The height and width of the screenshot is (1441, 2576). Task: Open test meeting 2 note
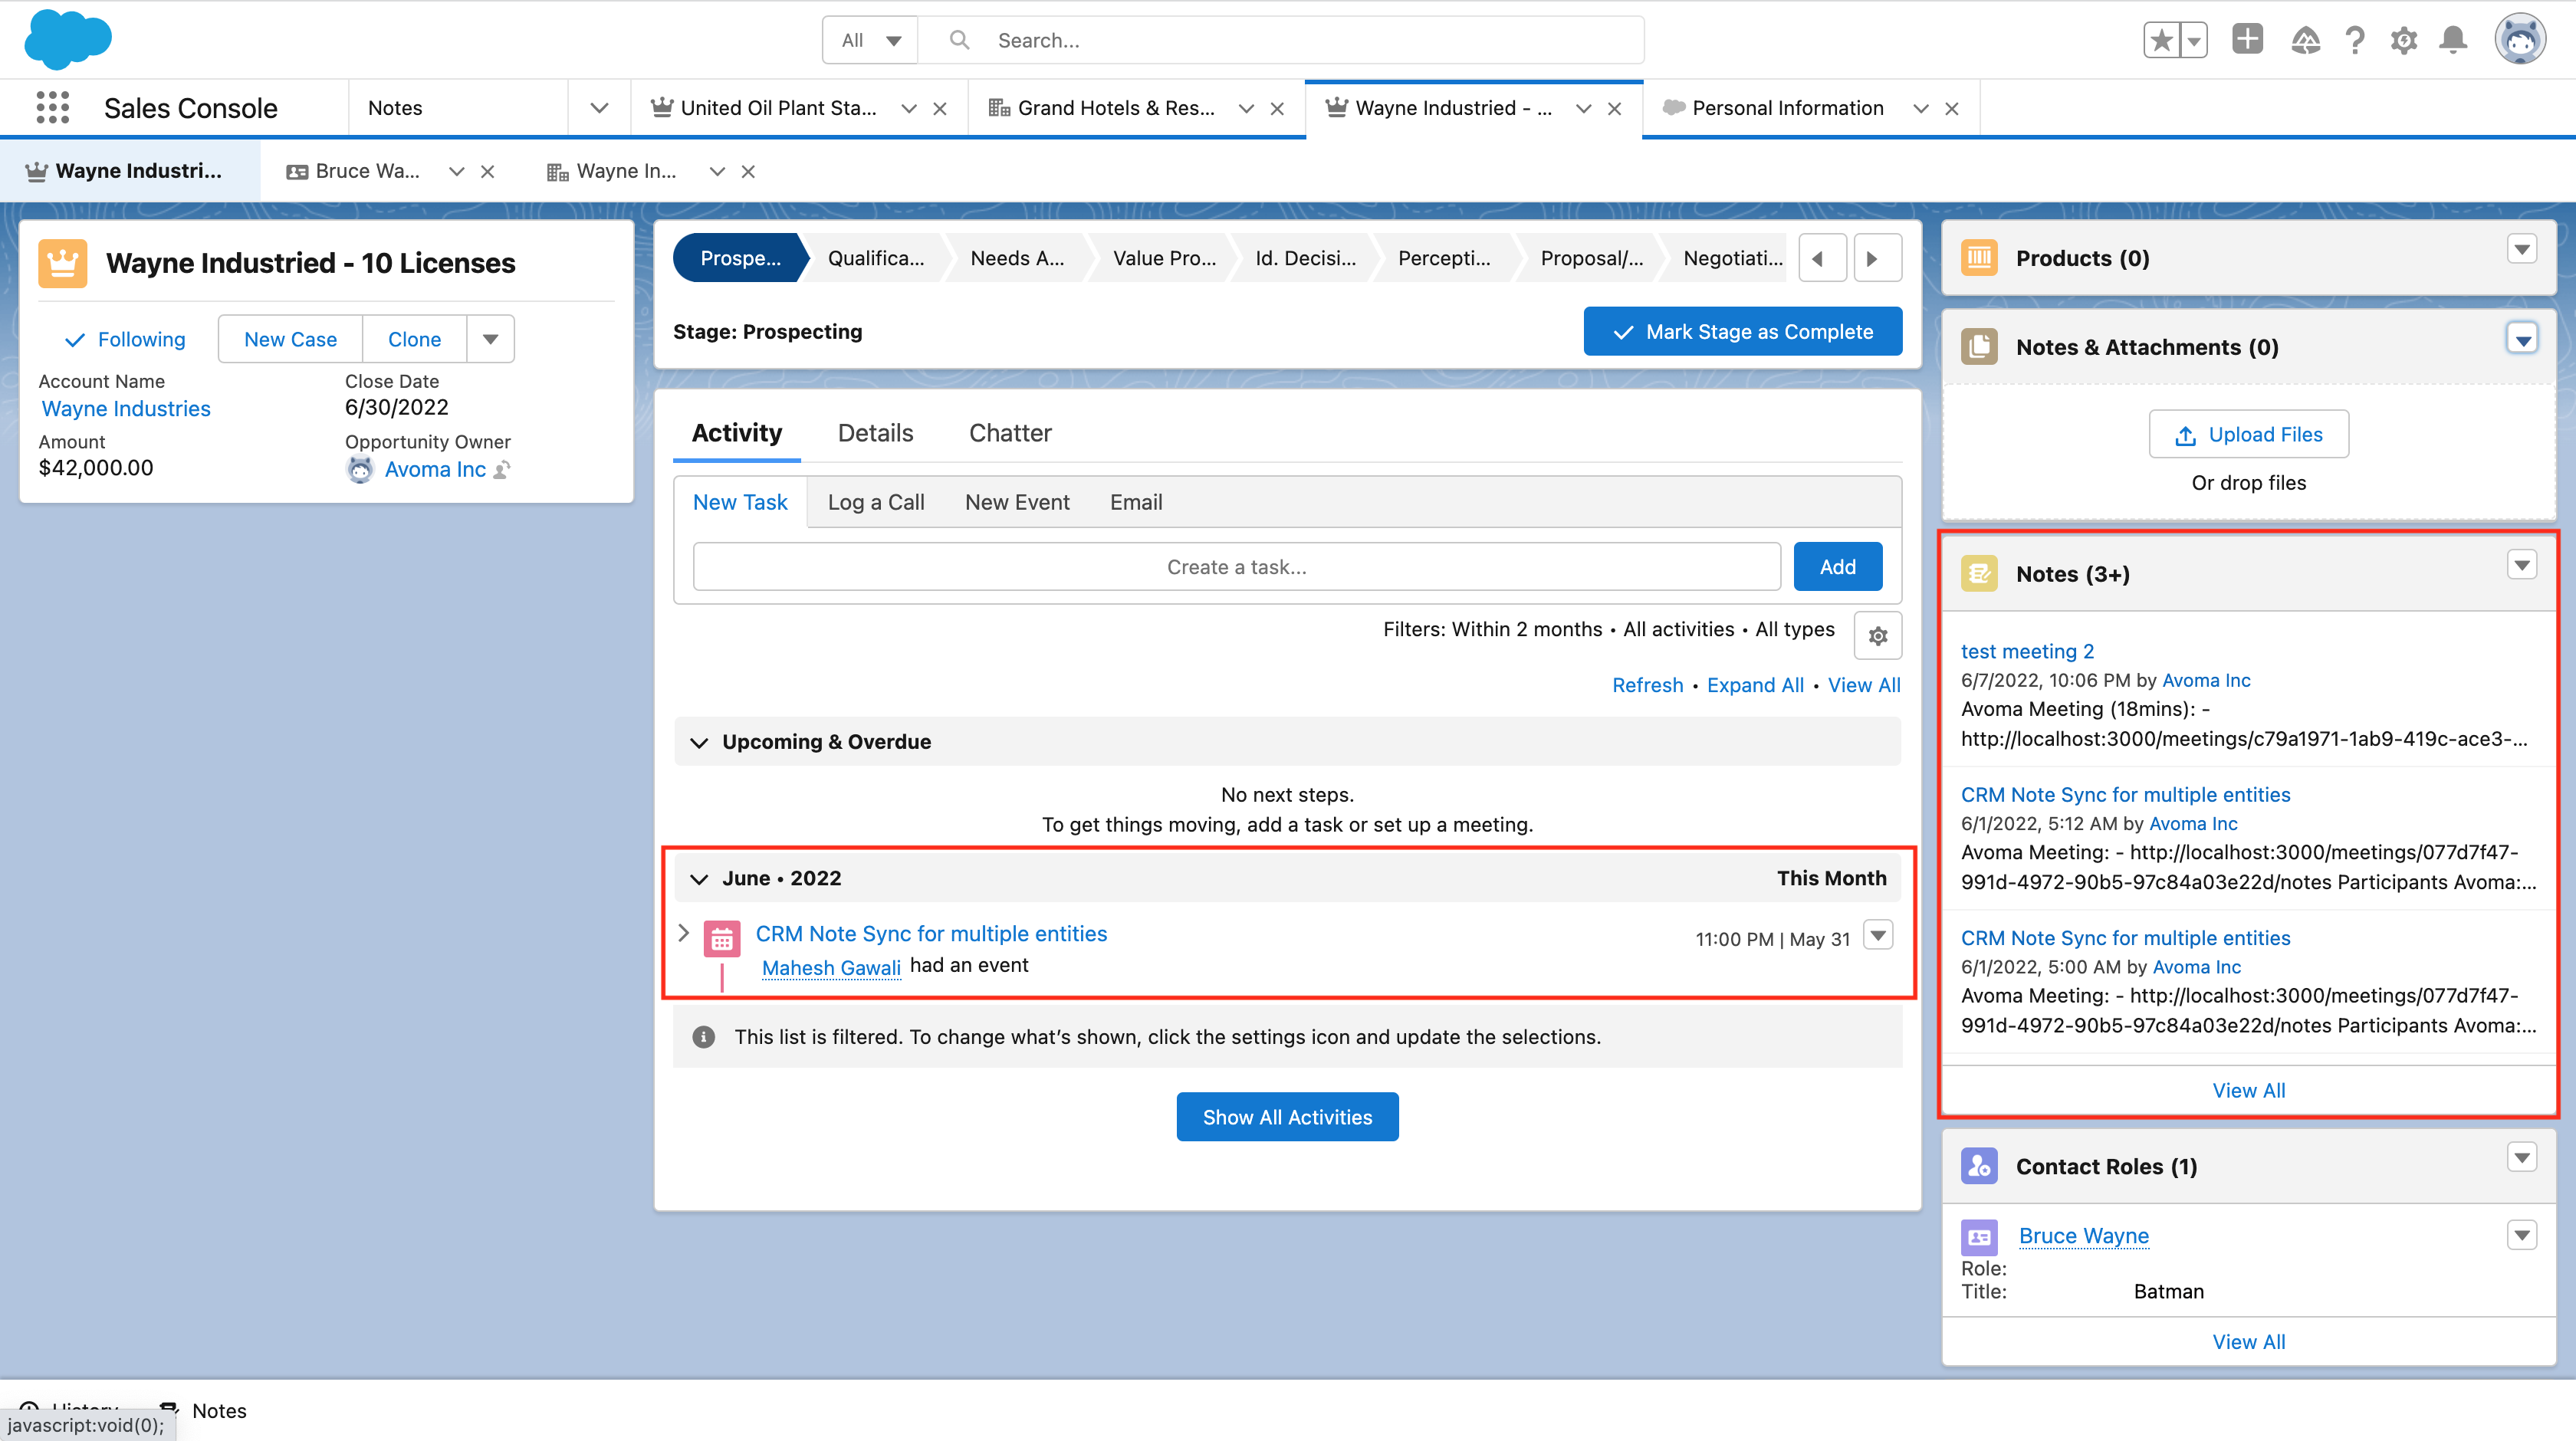pyautogui.click(x=2026, y=651)
